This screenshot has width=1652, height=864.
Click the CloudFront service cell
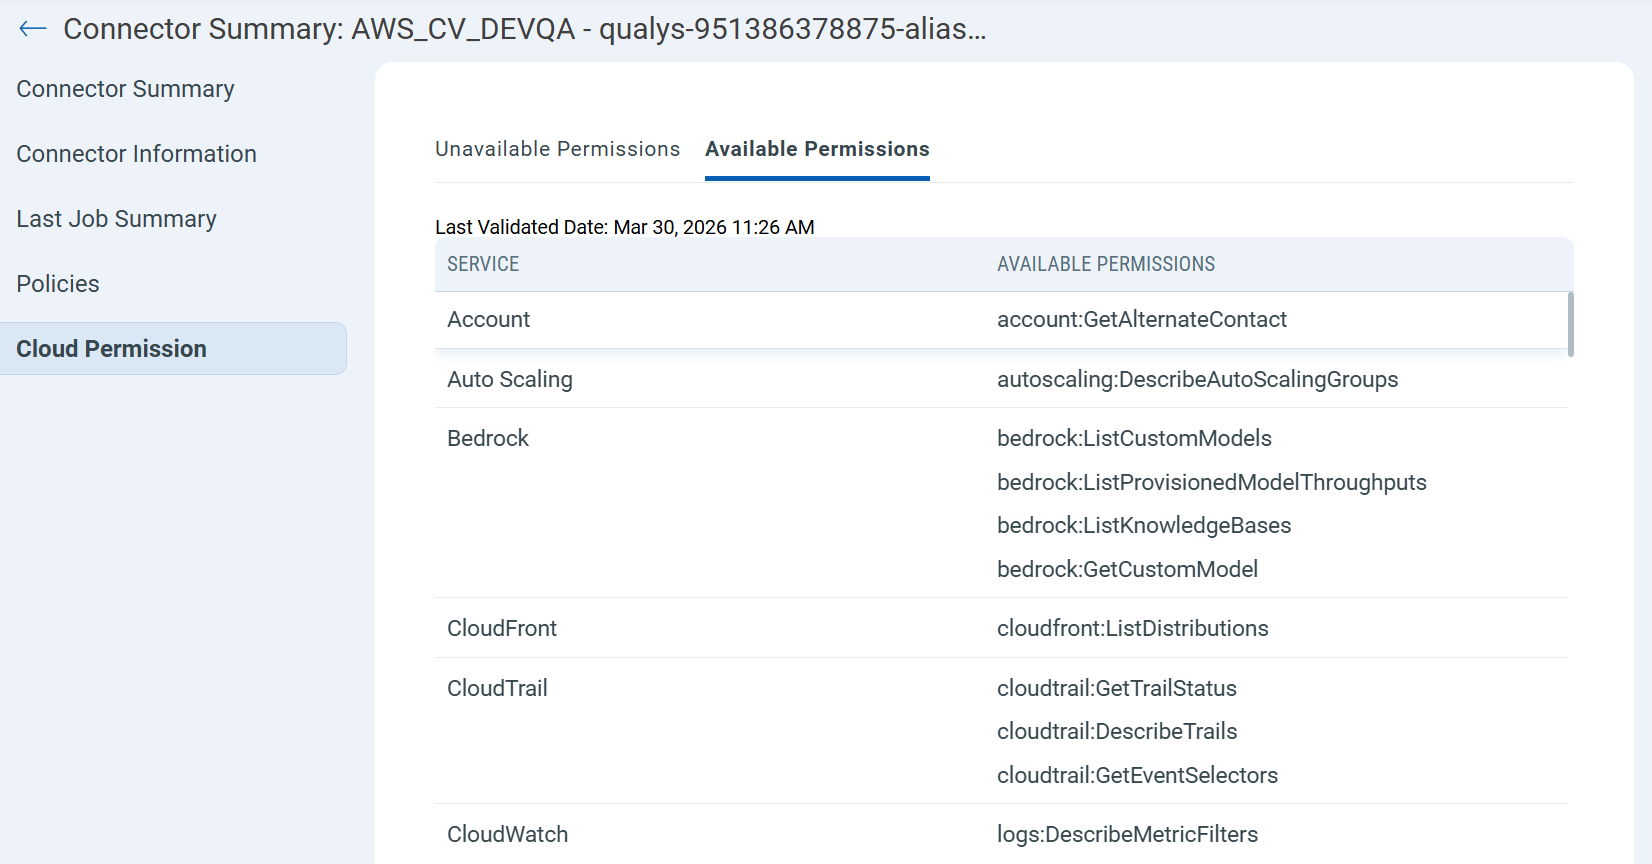502,629
